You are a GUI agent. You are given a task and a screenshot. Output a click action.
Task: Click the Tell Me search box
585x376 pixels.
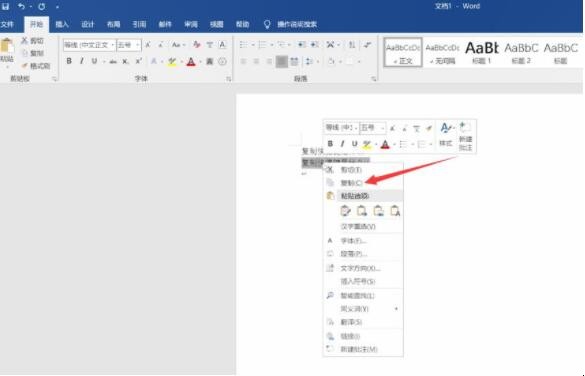297,24
